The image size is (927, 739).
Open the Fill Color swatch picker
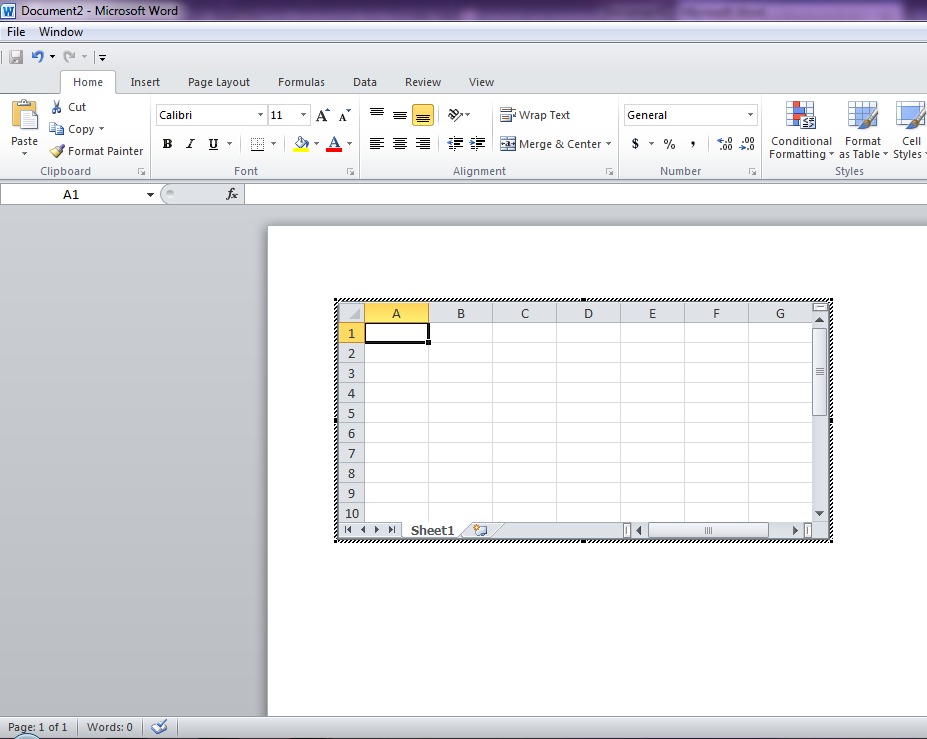pyautogui.click(x=301, y=143)
